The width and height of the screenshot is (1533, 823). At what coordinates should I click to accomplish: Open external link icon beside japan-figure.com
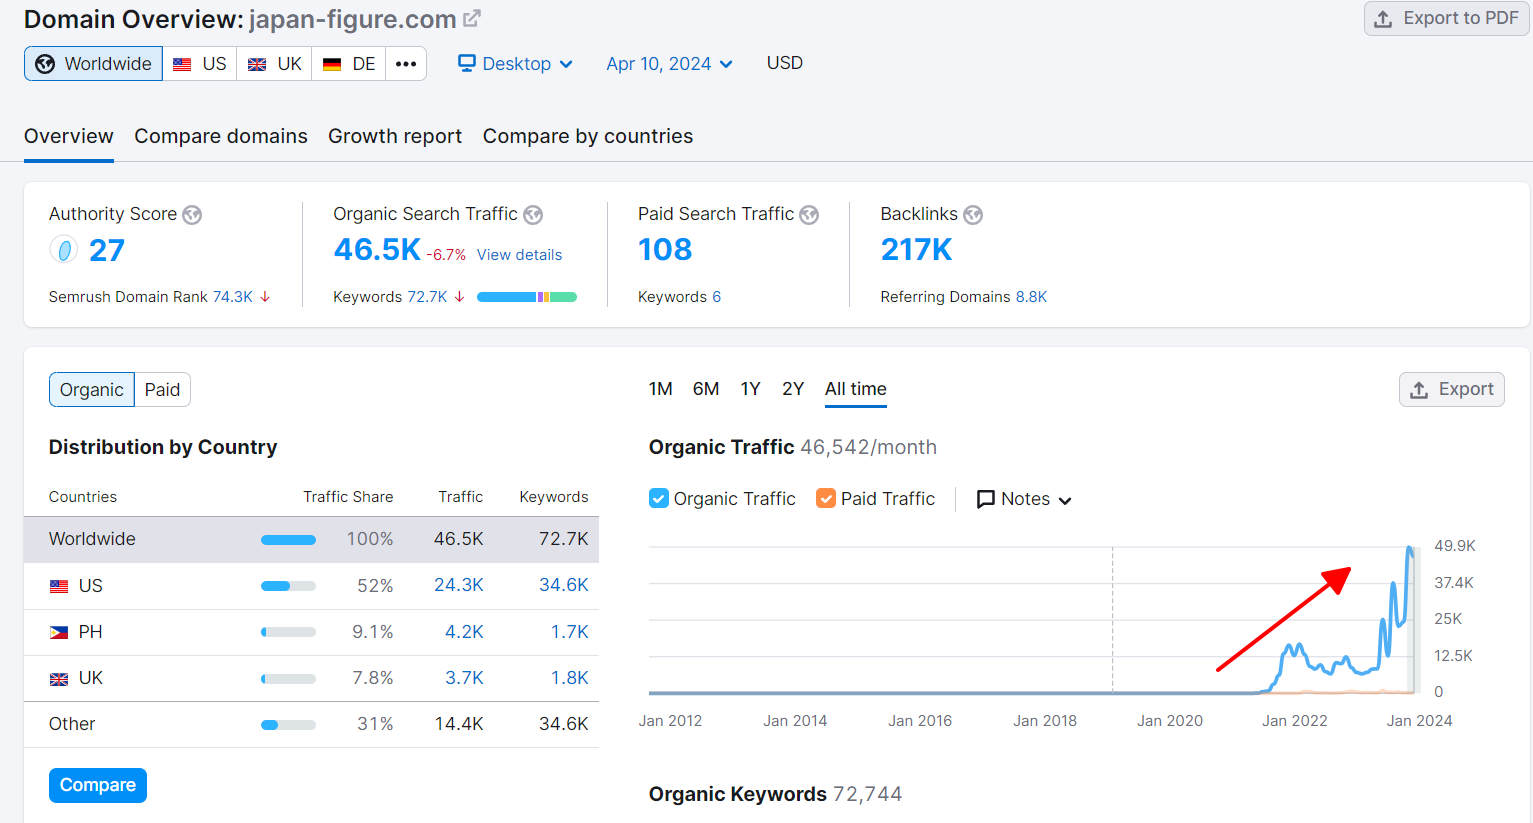(x=472, y=18)
